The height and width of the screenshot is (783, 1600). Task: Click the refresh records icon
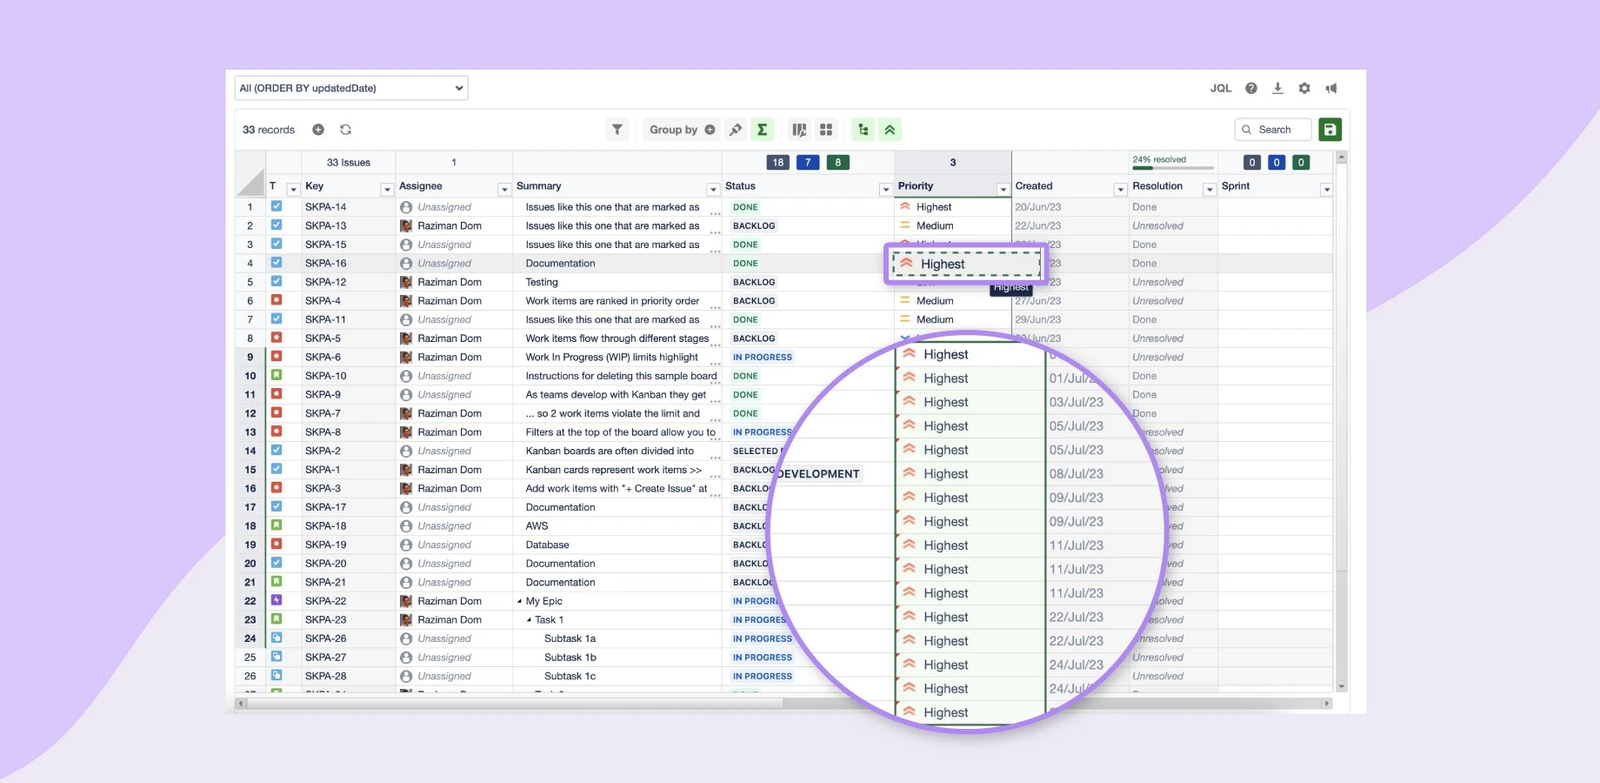[x=346, y=130]
